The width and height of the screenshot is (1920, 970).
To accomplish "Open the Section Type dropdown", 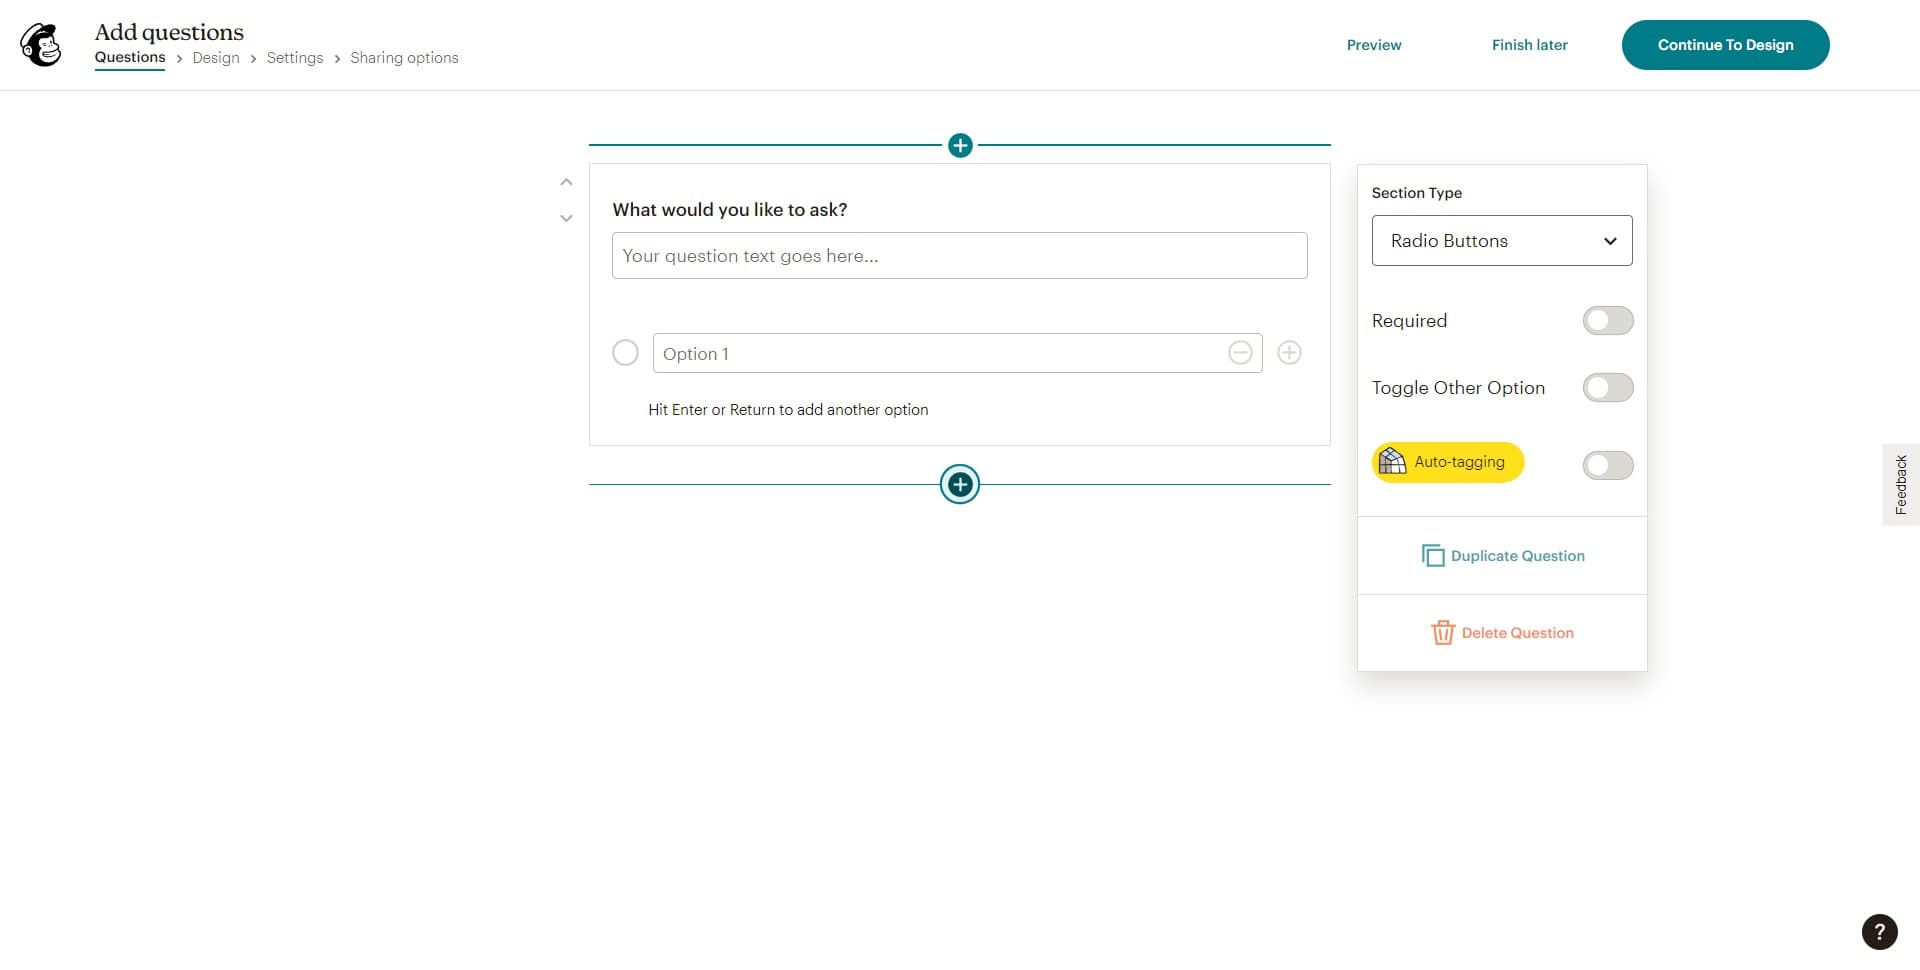I will (1501, 240).
